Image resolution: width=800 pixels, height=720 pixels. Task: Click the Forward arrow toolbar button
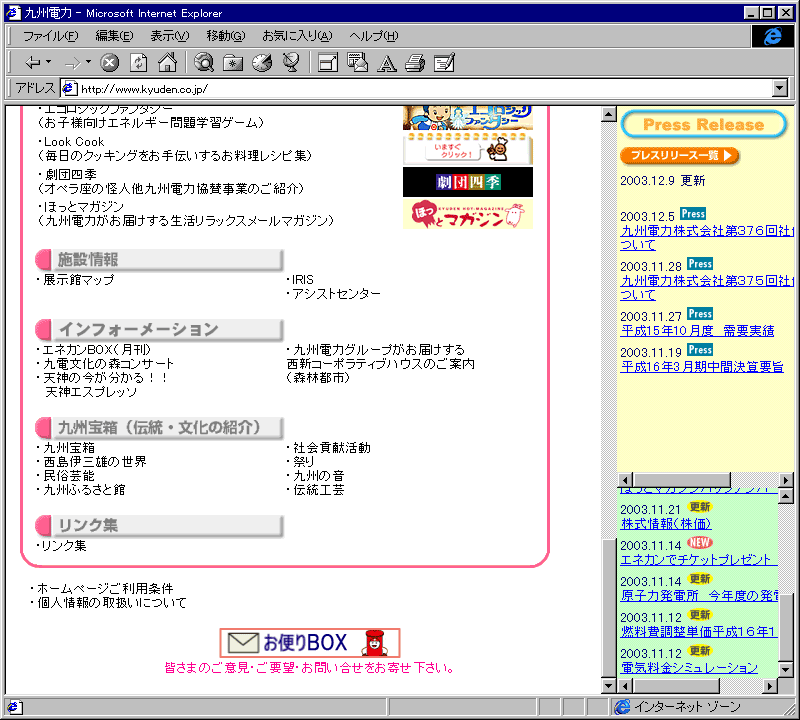pos(73,63)
